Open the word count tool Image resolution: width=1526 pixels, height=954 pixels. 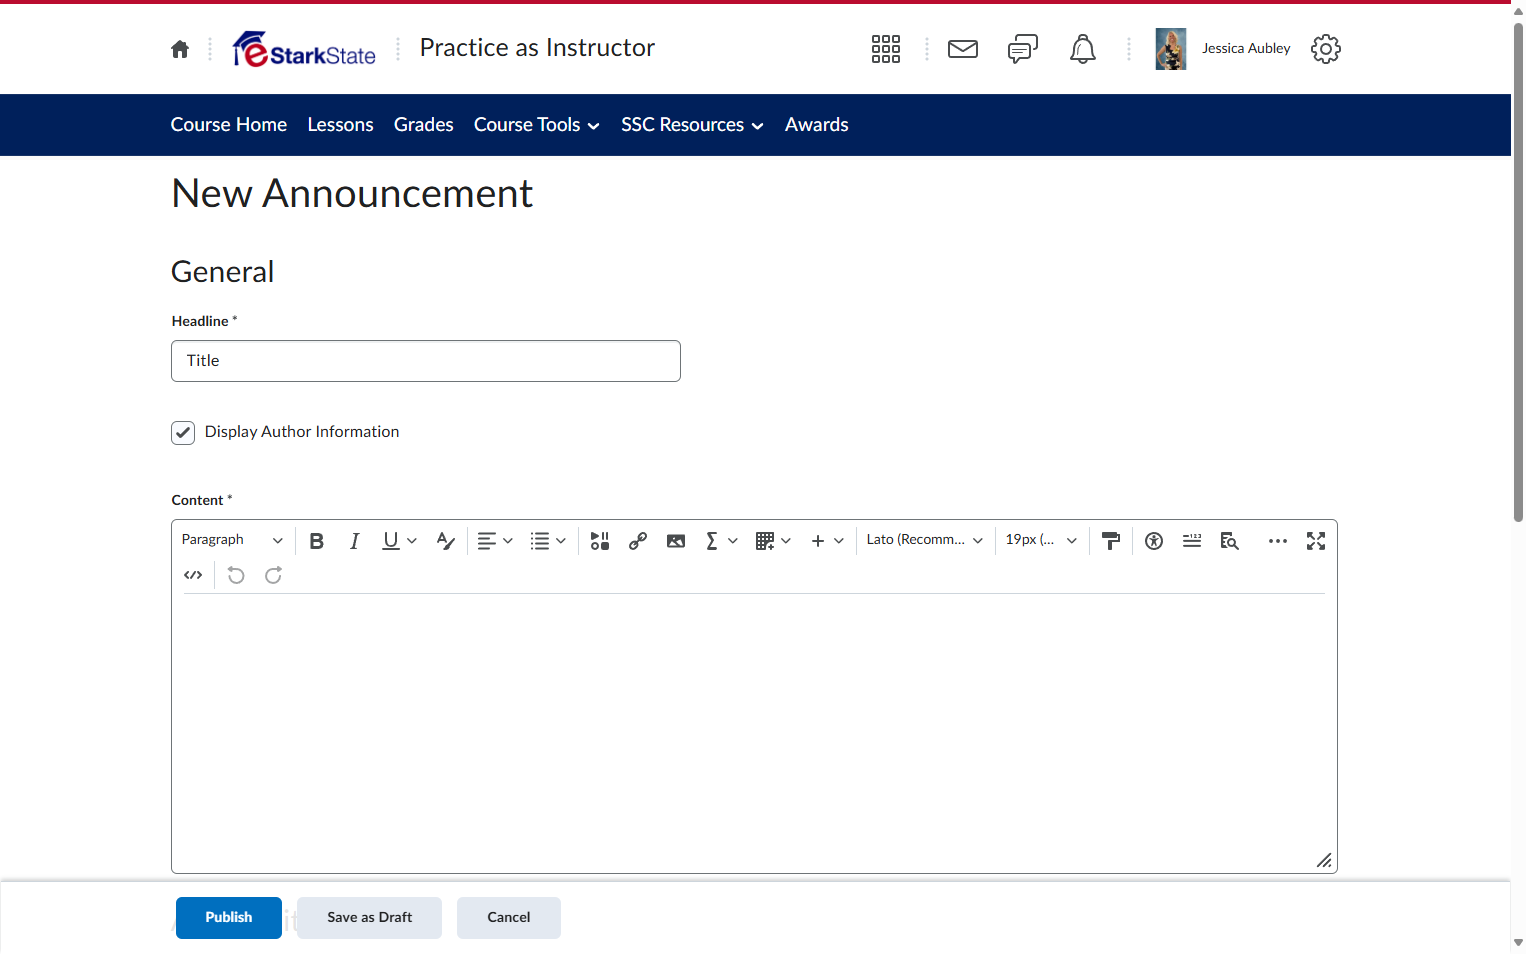click(1192, 541)
